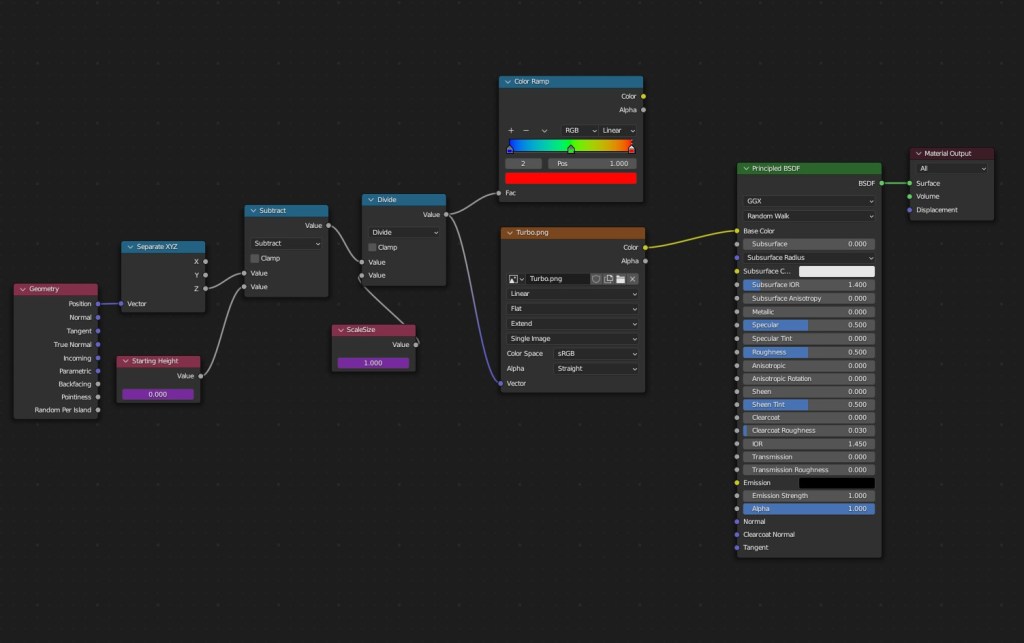The width and height of the screenshot is (1024, 643).
Task: Open Color Space sRGB dropdown
Action: (595, 353)
